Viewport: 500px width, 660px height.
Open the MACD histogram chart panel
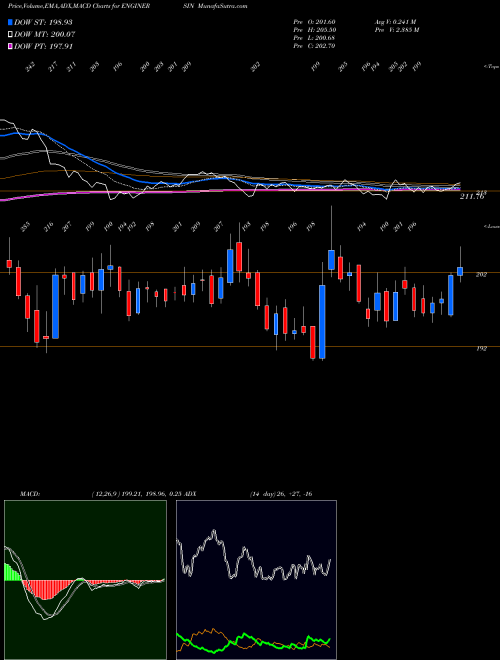[85, 580]
